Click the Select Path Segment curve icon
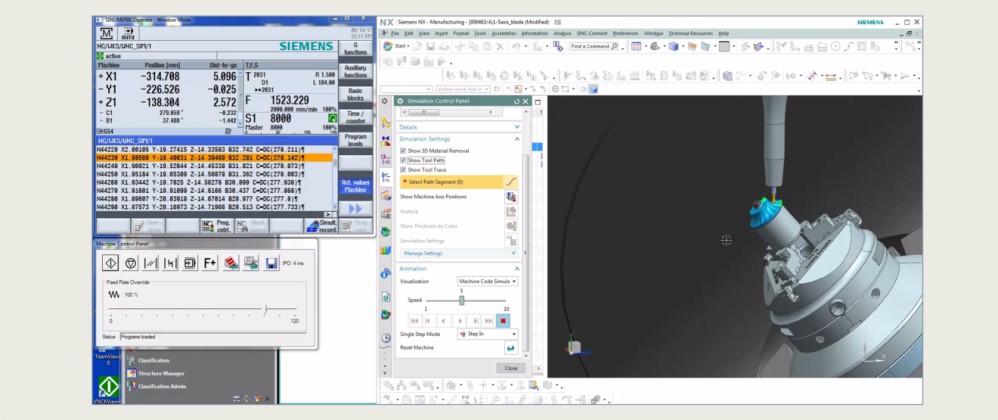 [x=511, y=182]
